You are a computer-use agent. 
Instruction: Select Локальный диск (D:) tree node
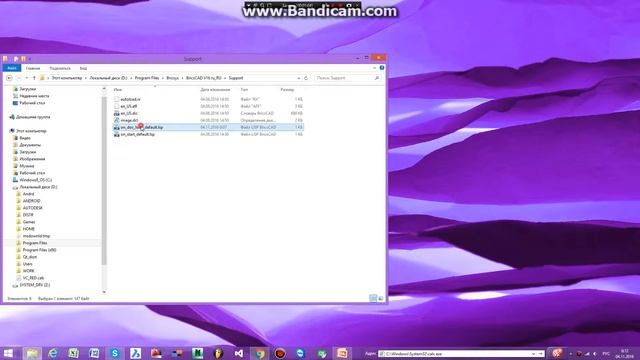tap(38, 187)
